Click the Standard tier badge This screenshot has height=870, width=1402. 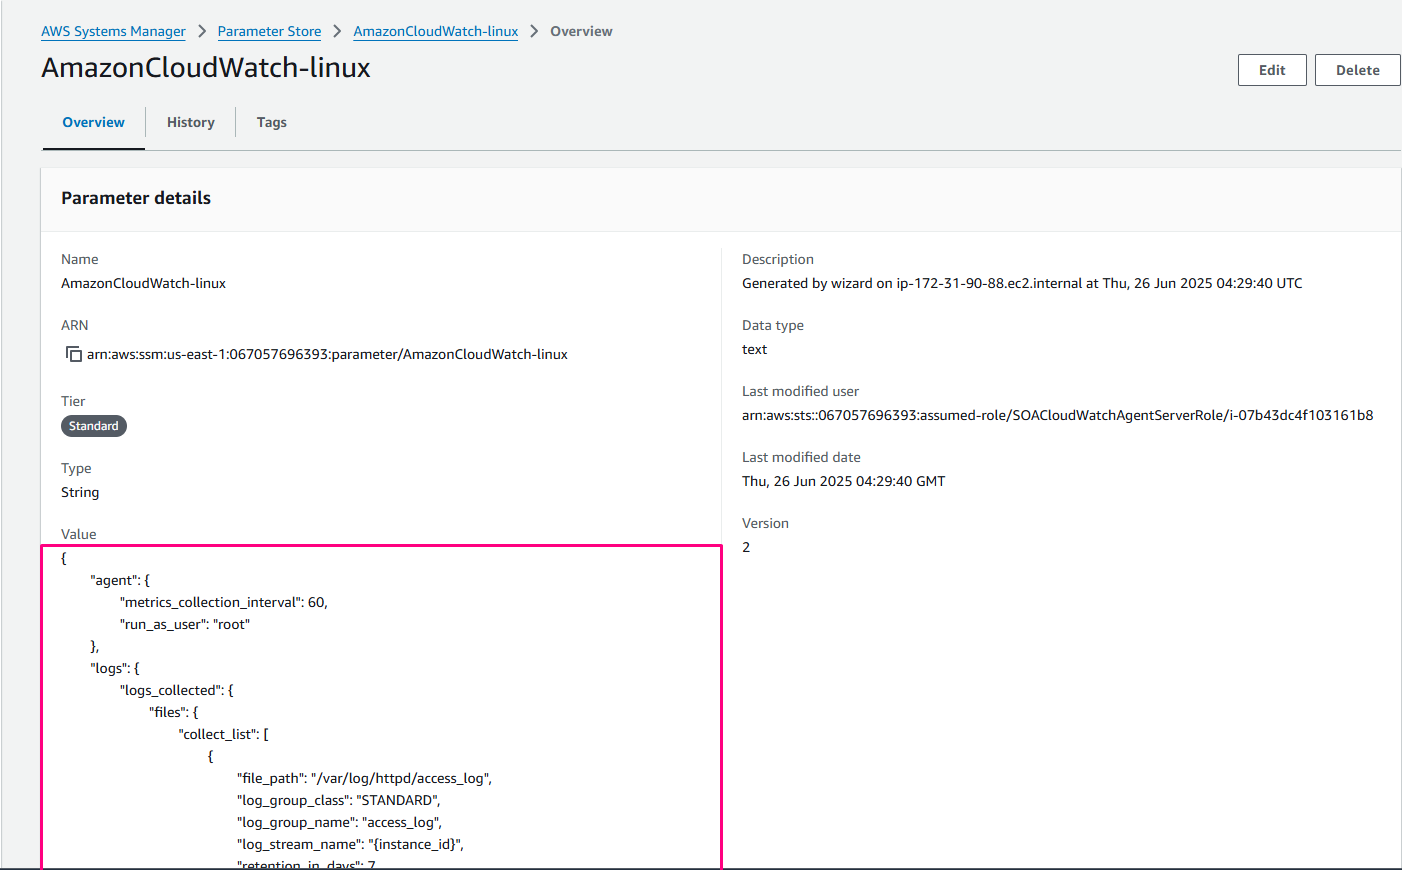pyautogui.click(x=94, y=426)
